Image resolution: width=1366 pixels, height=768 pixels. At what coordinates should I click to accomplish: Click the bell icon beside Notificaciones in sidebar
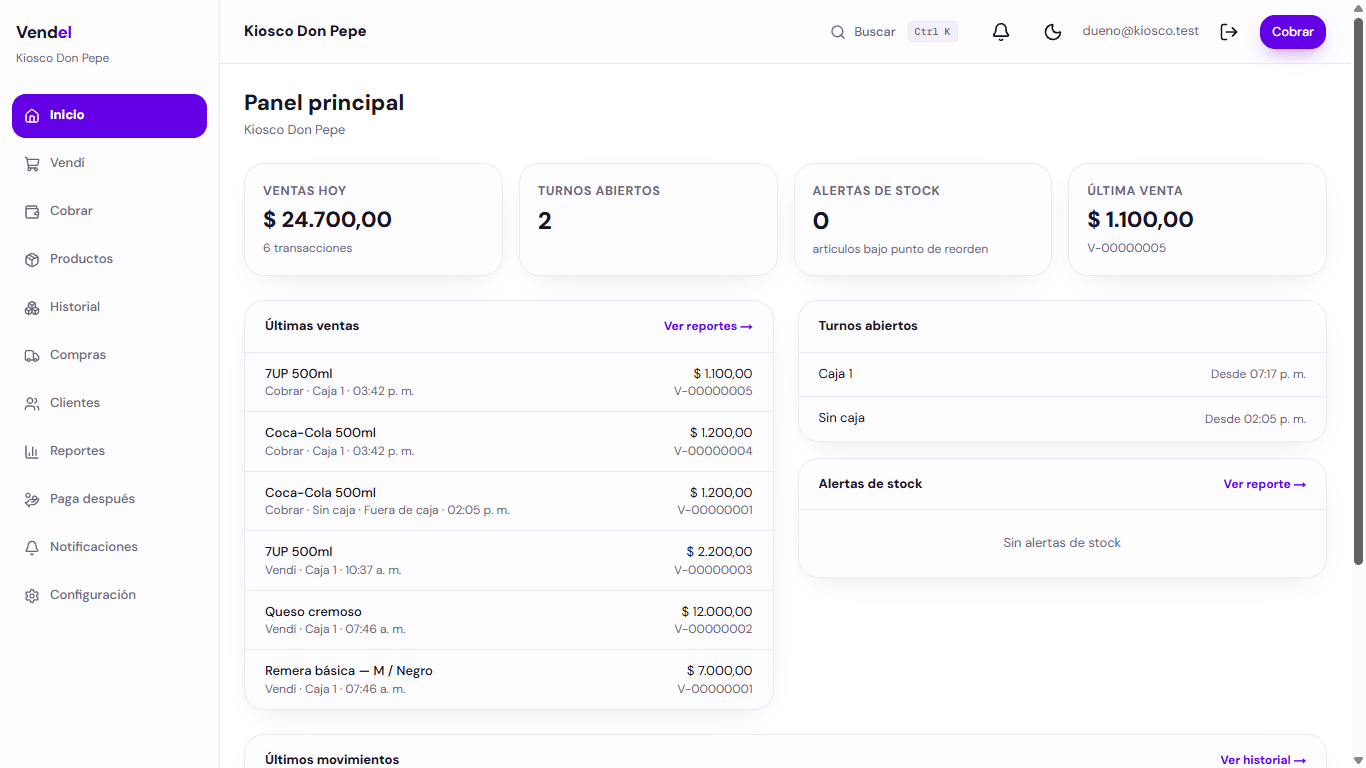point(32,547)
